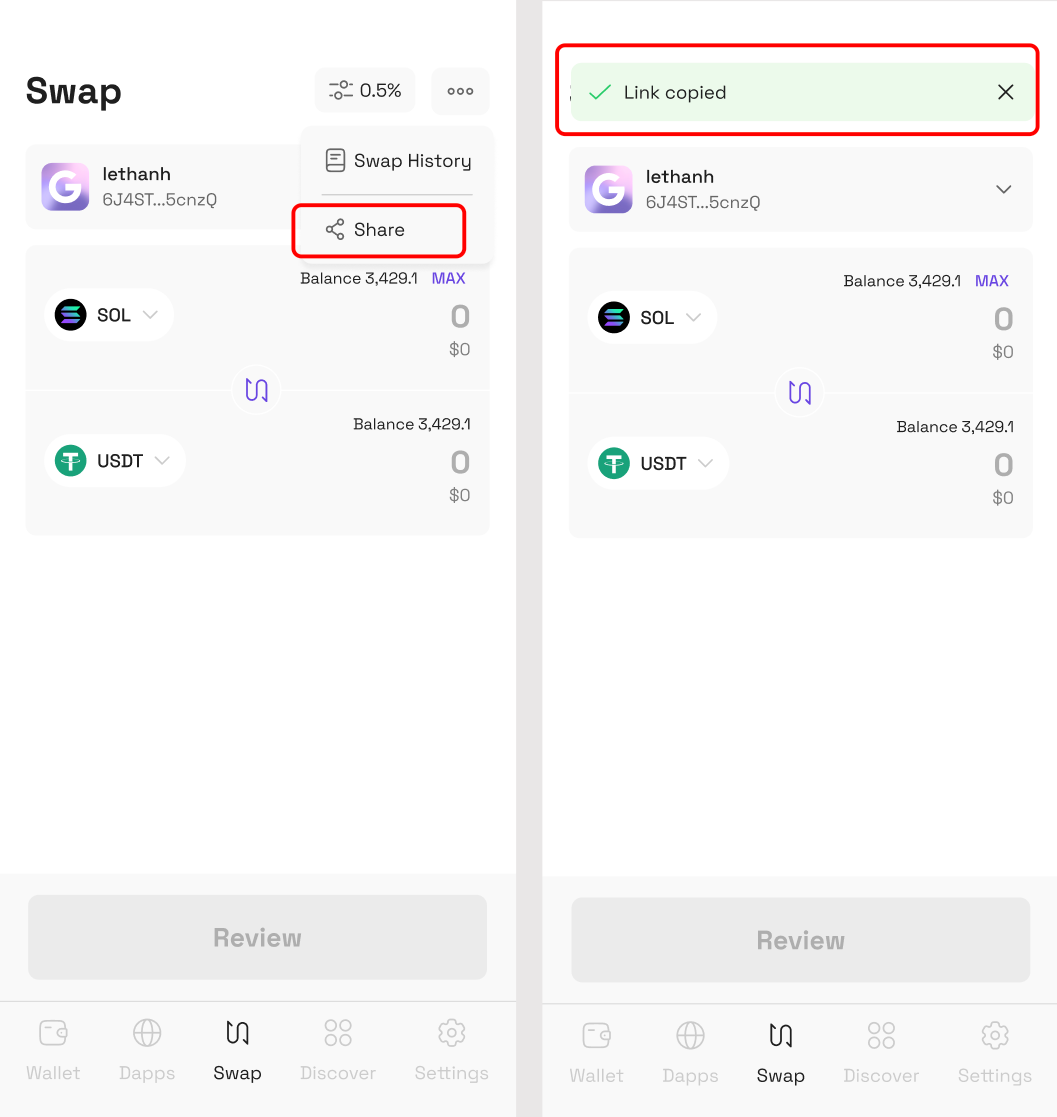This screenshot has height=1117, width=1057.
Task: Open USDT token dropdown in right panel
Action: coord(657,464)
